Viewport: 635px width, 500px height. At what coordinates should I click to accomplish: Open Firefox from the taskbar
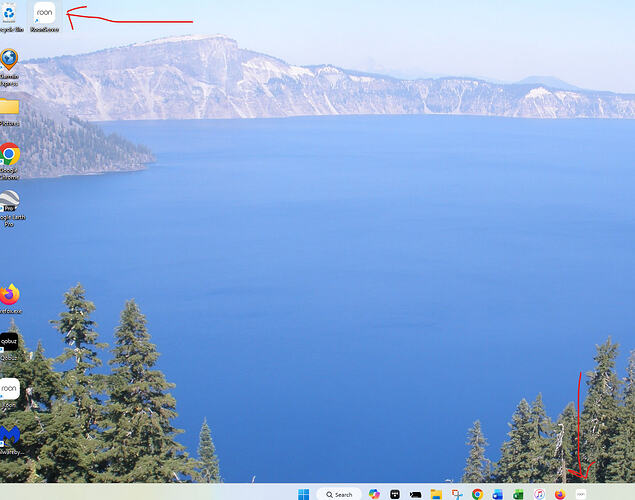coord(560,494)
